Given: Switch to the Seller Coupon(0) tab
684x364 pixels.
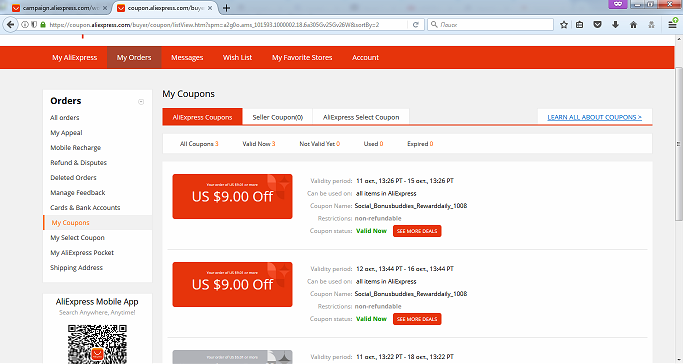Looking at the screenshot, I should tap(277, 117).
